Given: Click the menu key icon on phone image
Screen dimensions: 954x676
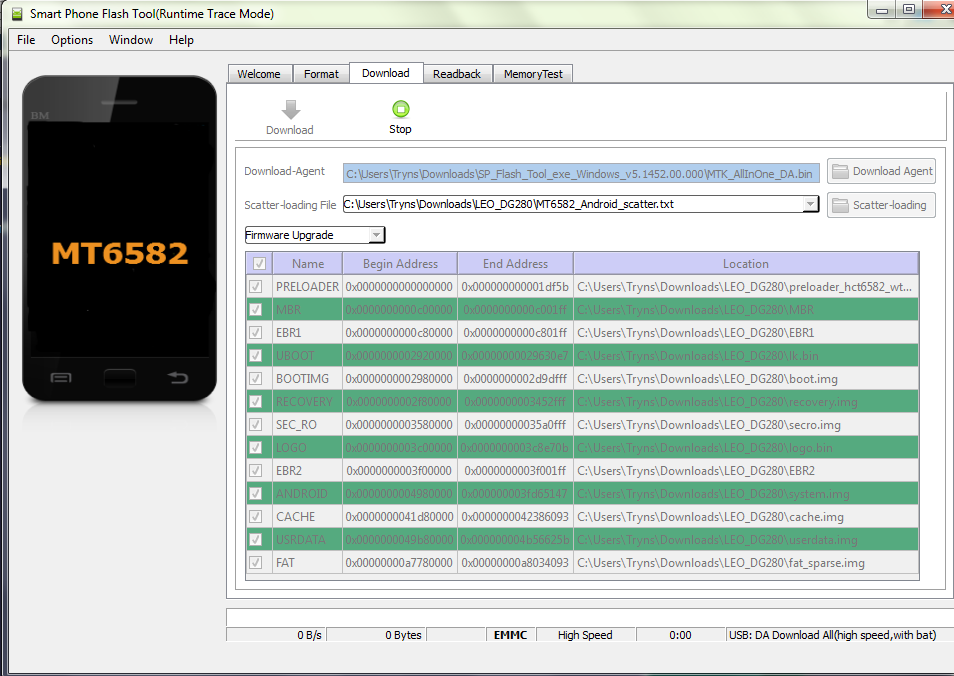Looking at the screenshot, I should 61,377.
